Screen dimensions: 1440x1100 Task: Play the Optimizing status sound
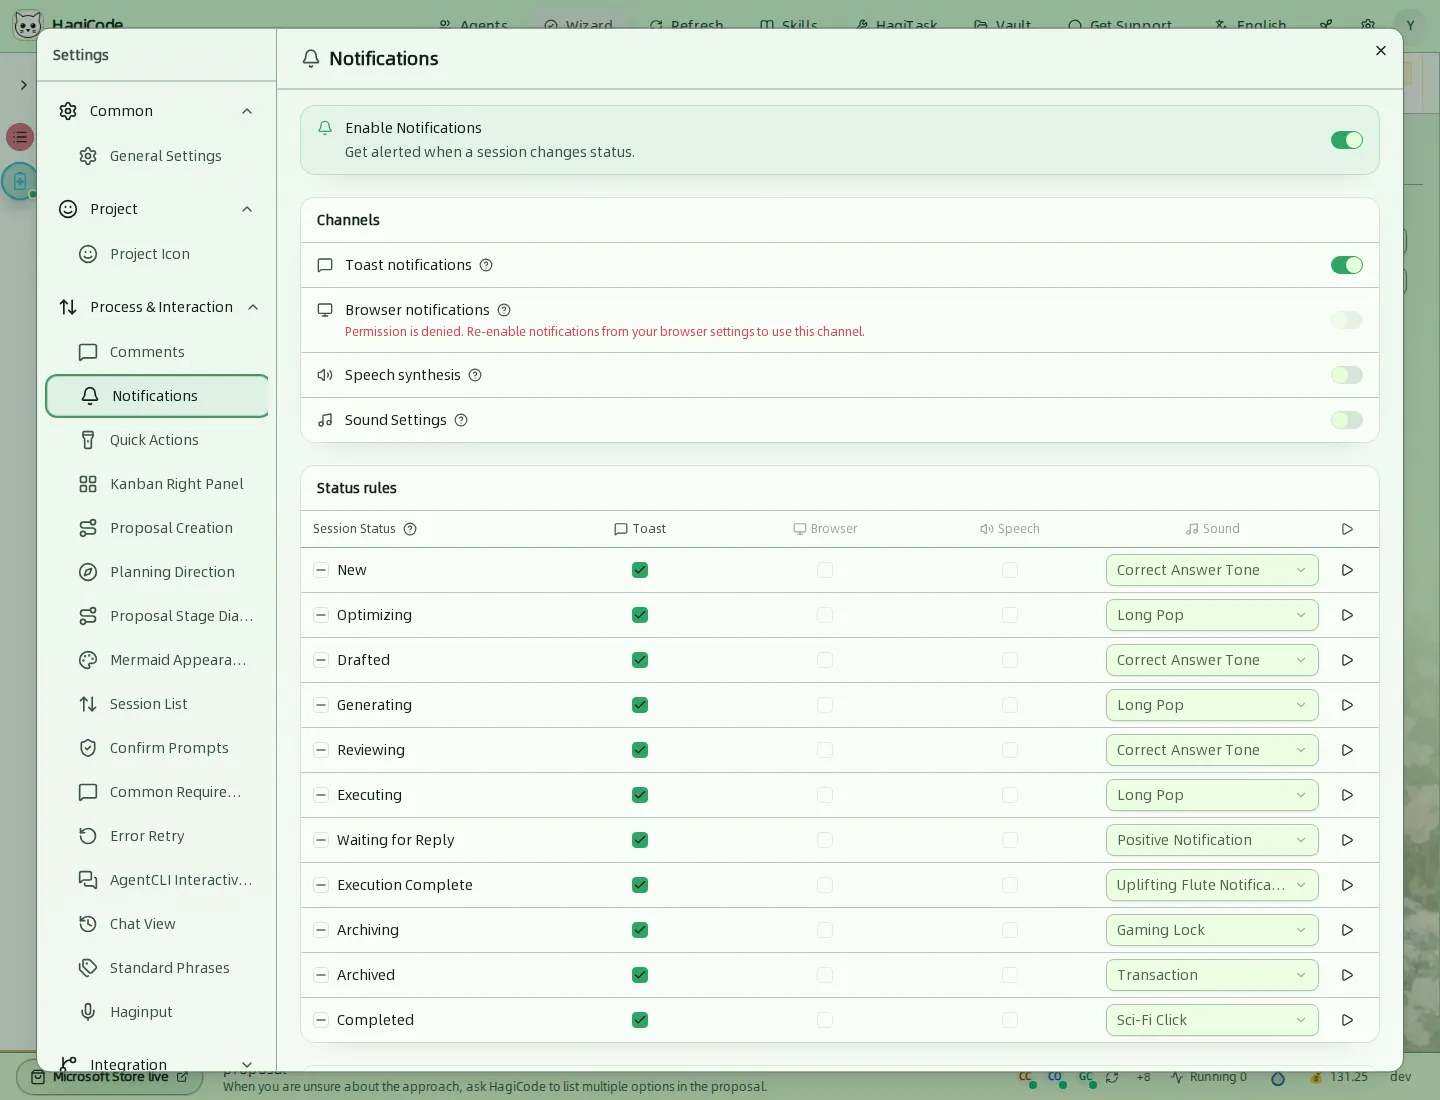point(1347,615)
